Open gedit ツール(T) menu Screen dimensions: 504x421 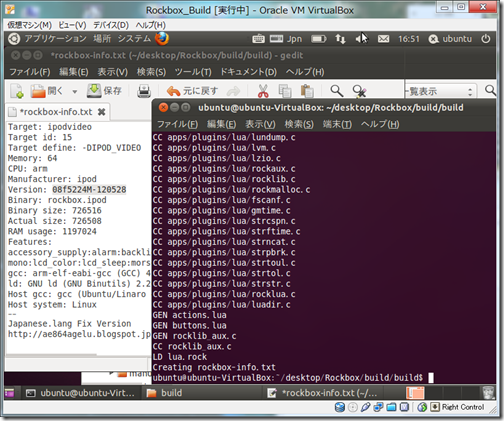point(193,72)
